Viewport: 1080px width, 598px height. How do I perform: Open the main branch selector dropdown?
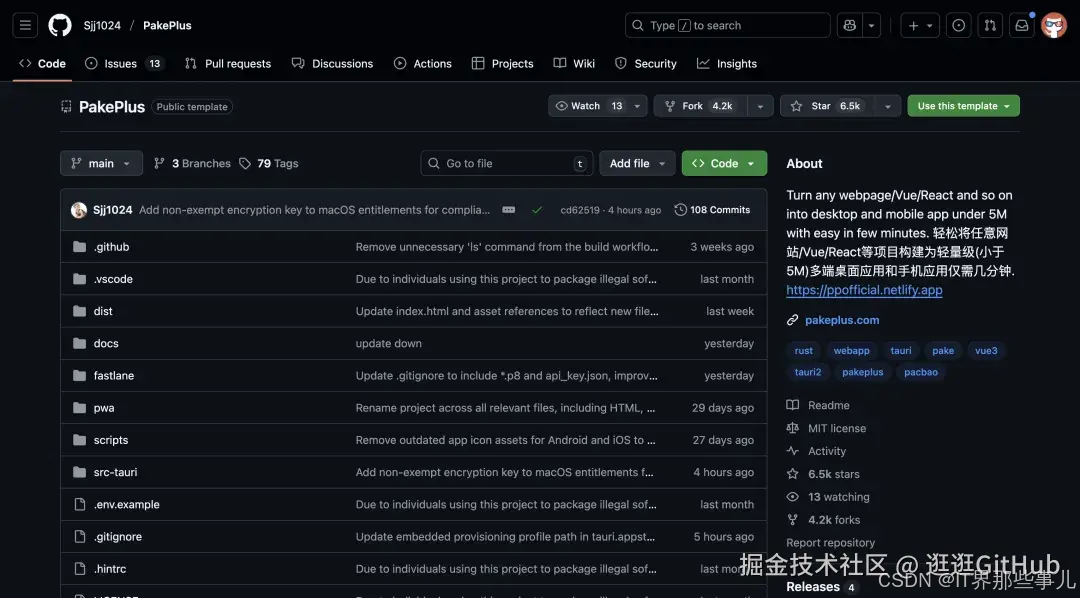click(x=101, y=163)
